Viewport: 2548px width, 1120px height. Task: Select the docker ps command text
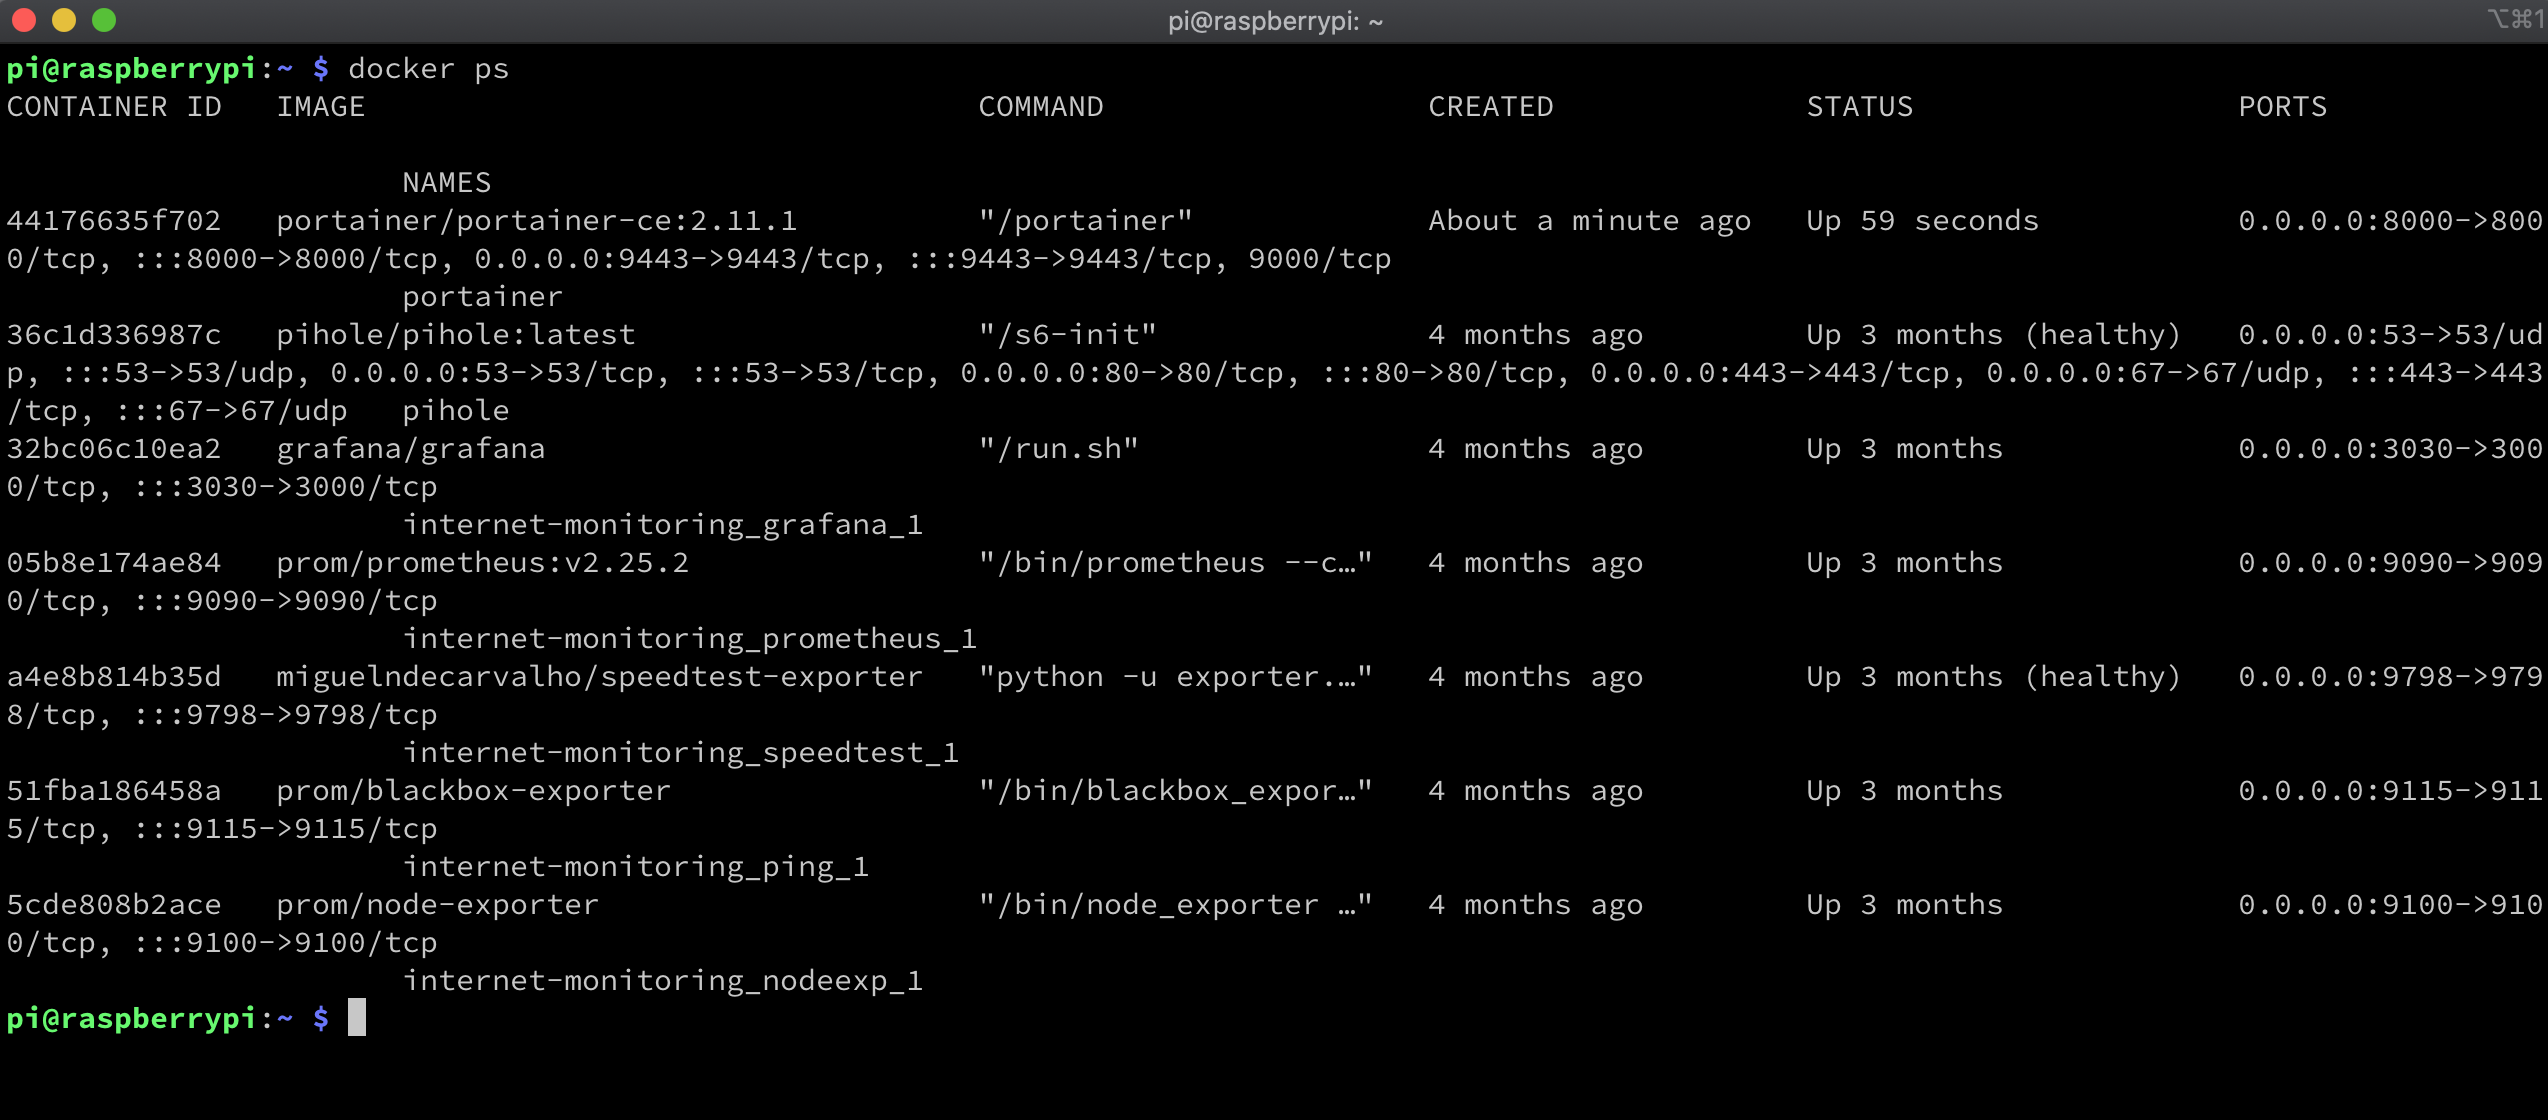click(x=430, y=68)
